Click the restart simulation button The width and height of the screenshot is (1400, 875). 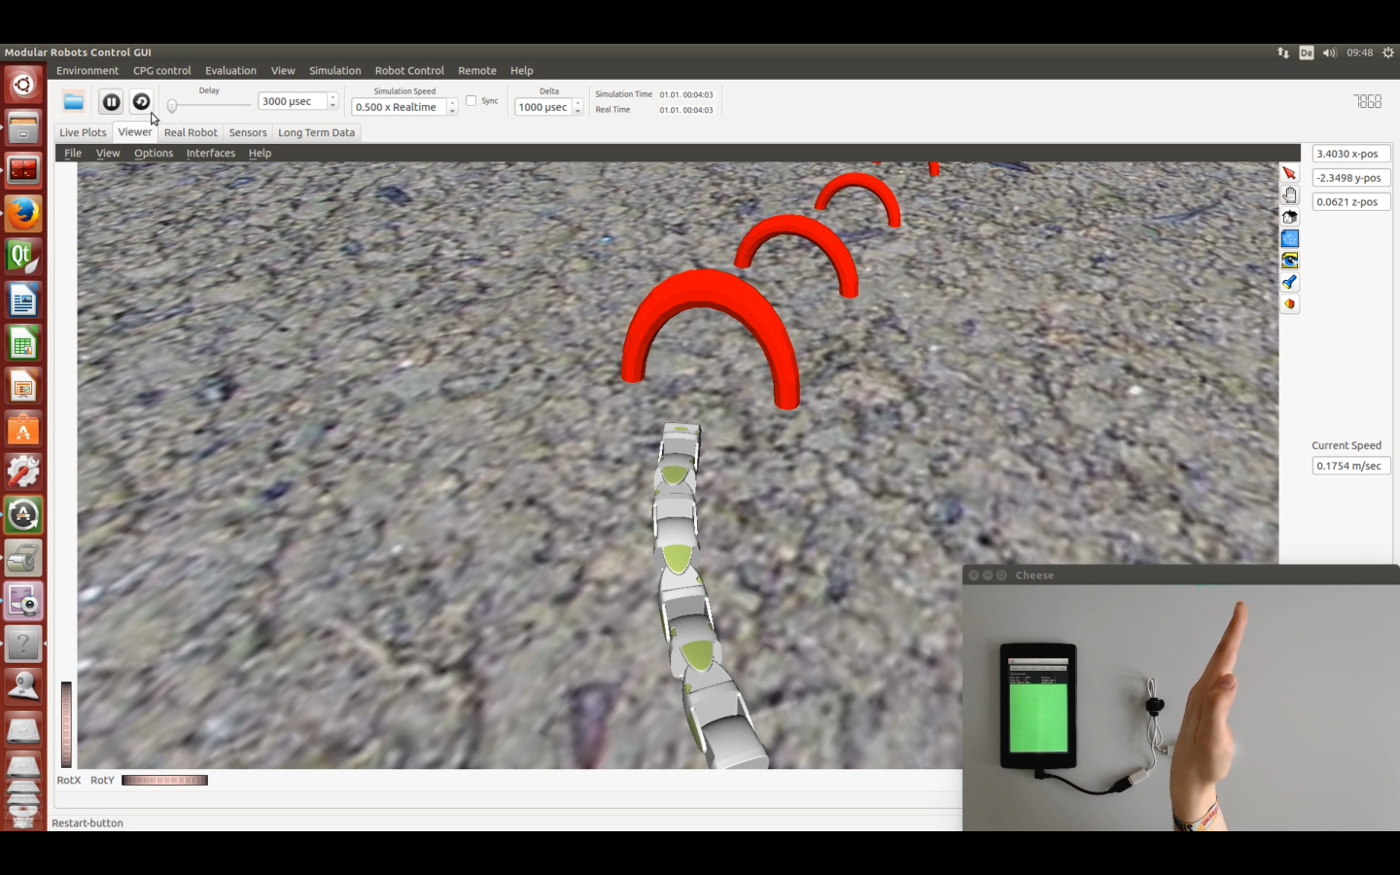(x=141, y=102)
